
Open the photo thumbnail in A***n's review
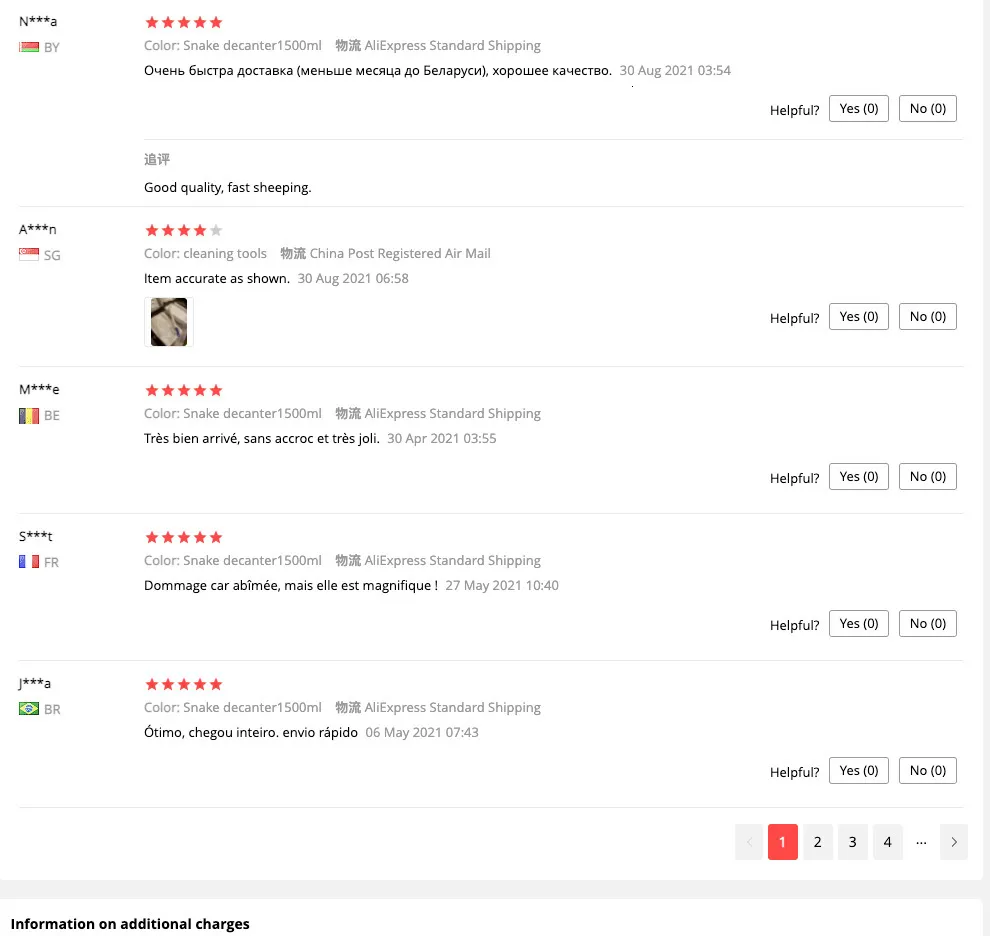pos(169,322)
